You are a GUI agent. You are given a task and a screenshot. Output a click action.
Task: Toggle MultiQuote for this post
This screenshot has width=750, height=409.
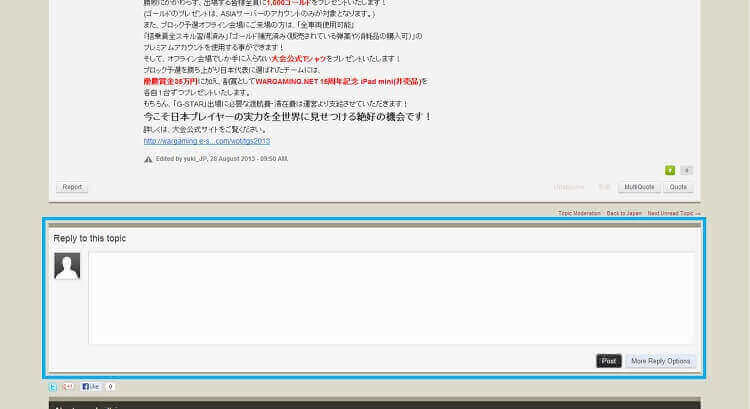click(x=638, y=187)
